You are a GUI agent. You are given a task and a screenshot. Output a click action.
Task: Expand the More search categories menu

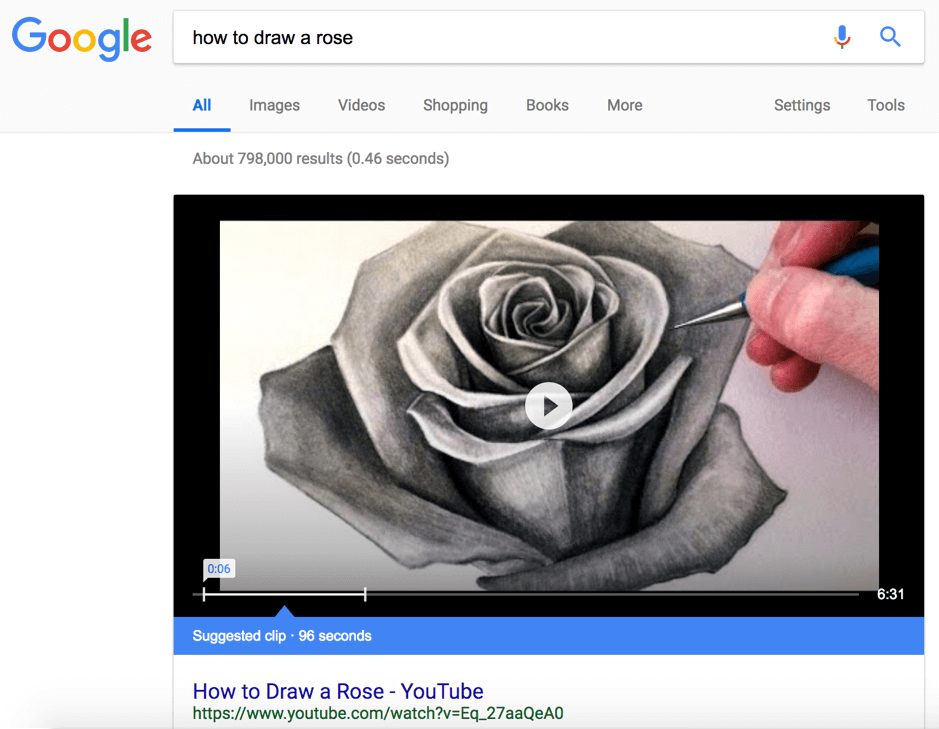coord(624,105)
